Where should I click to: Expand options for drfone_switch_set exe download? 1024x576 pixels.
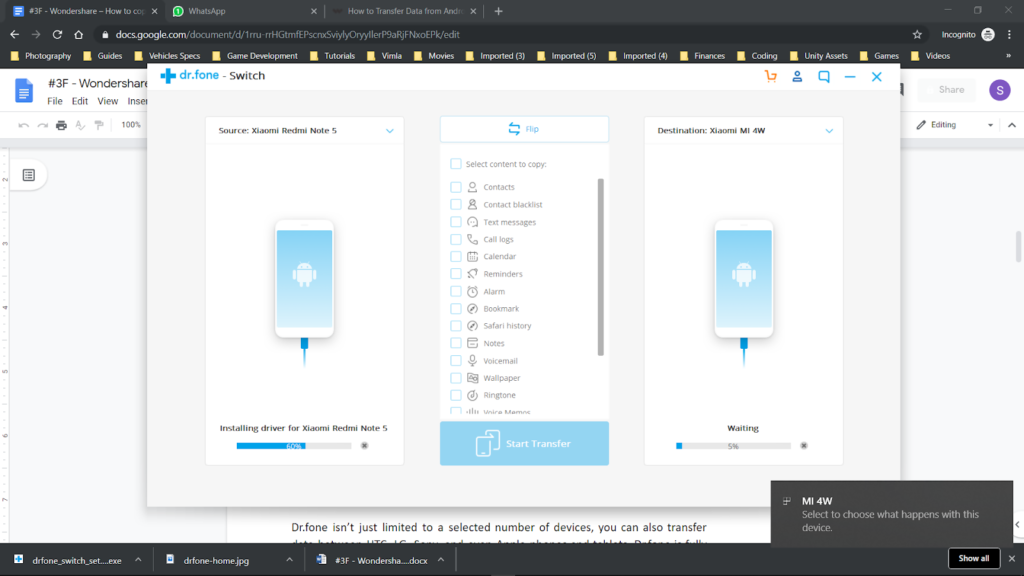138,560
